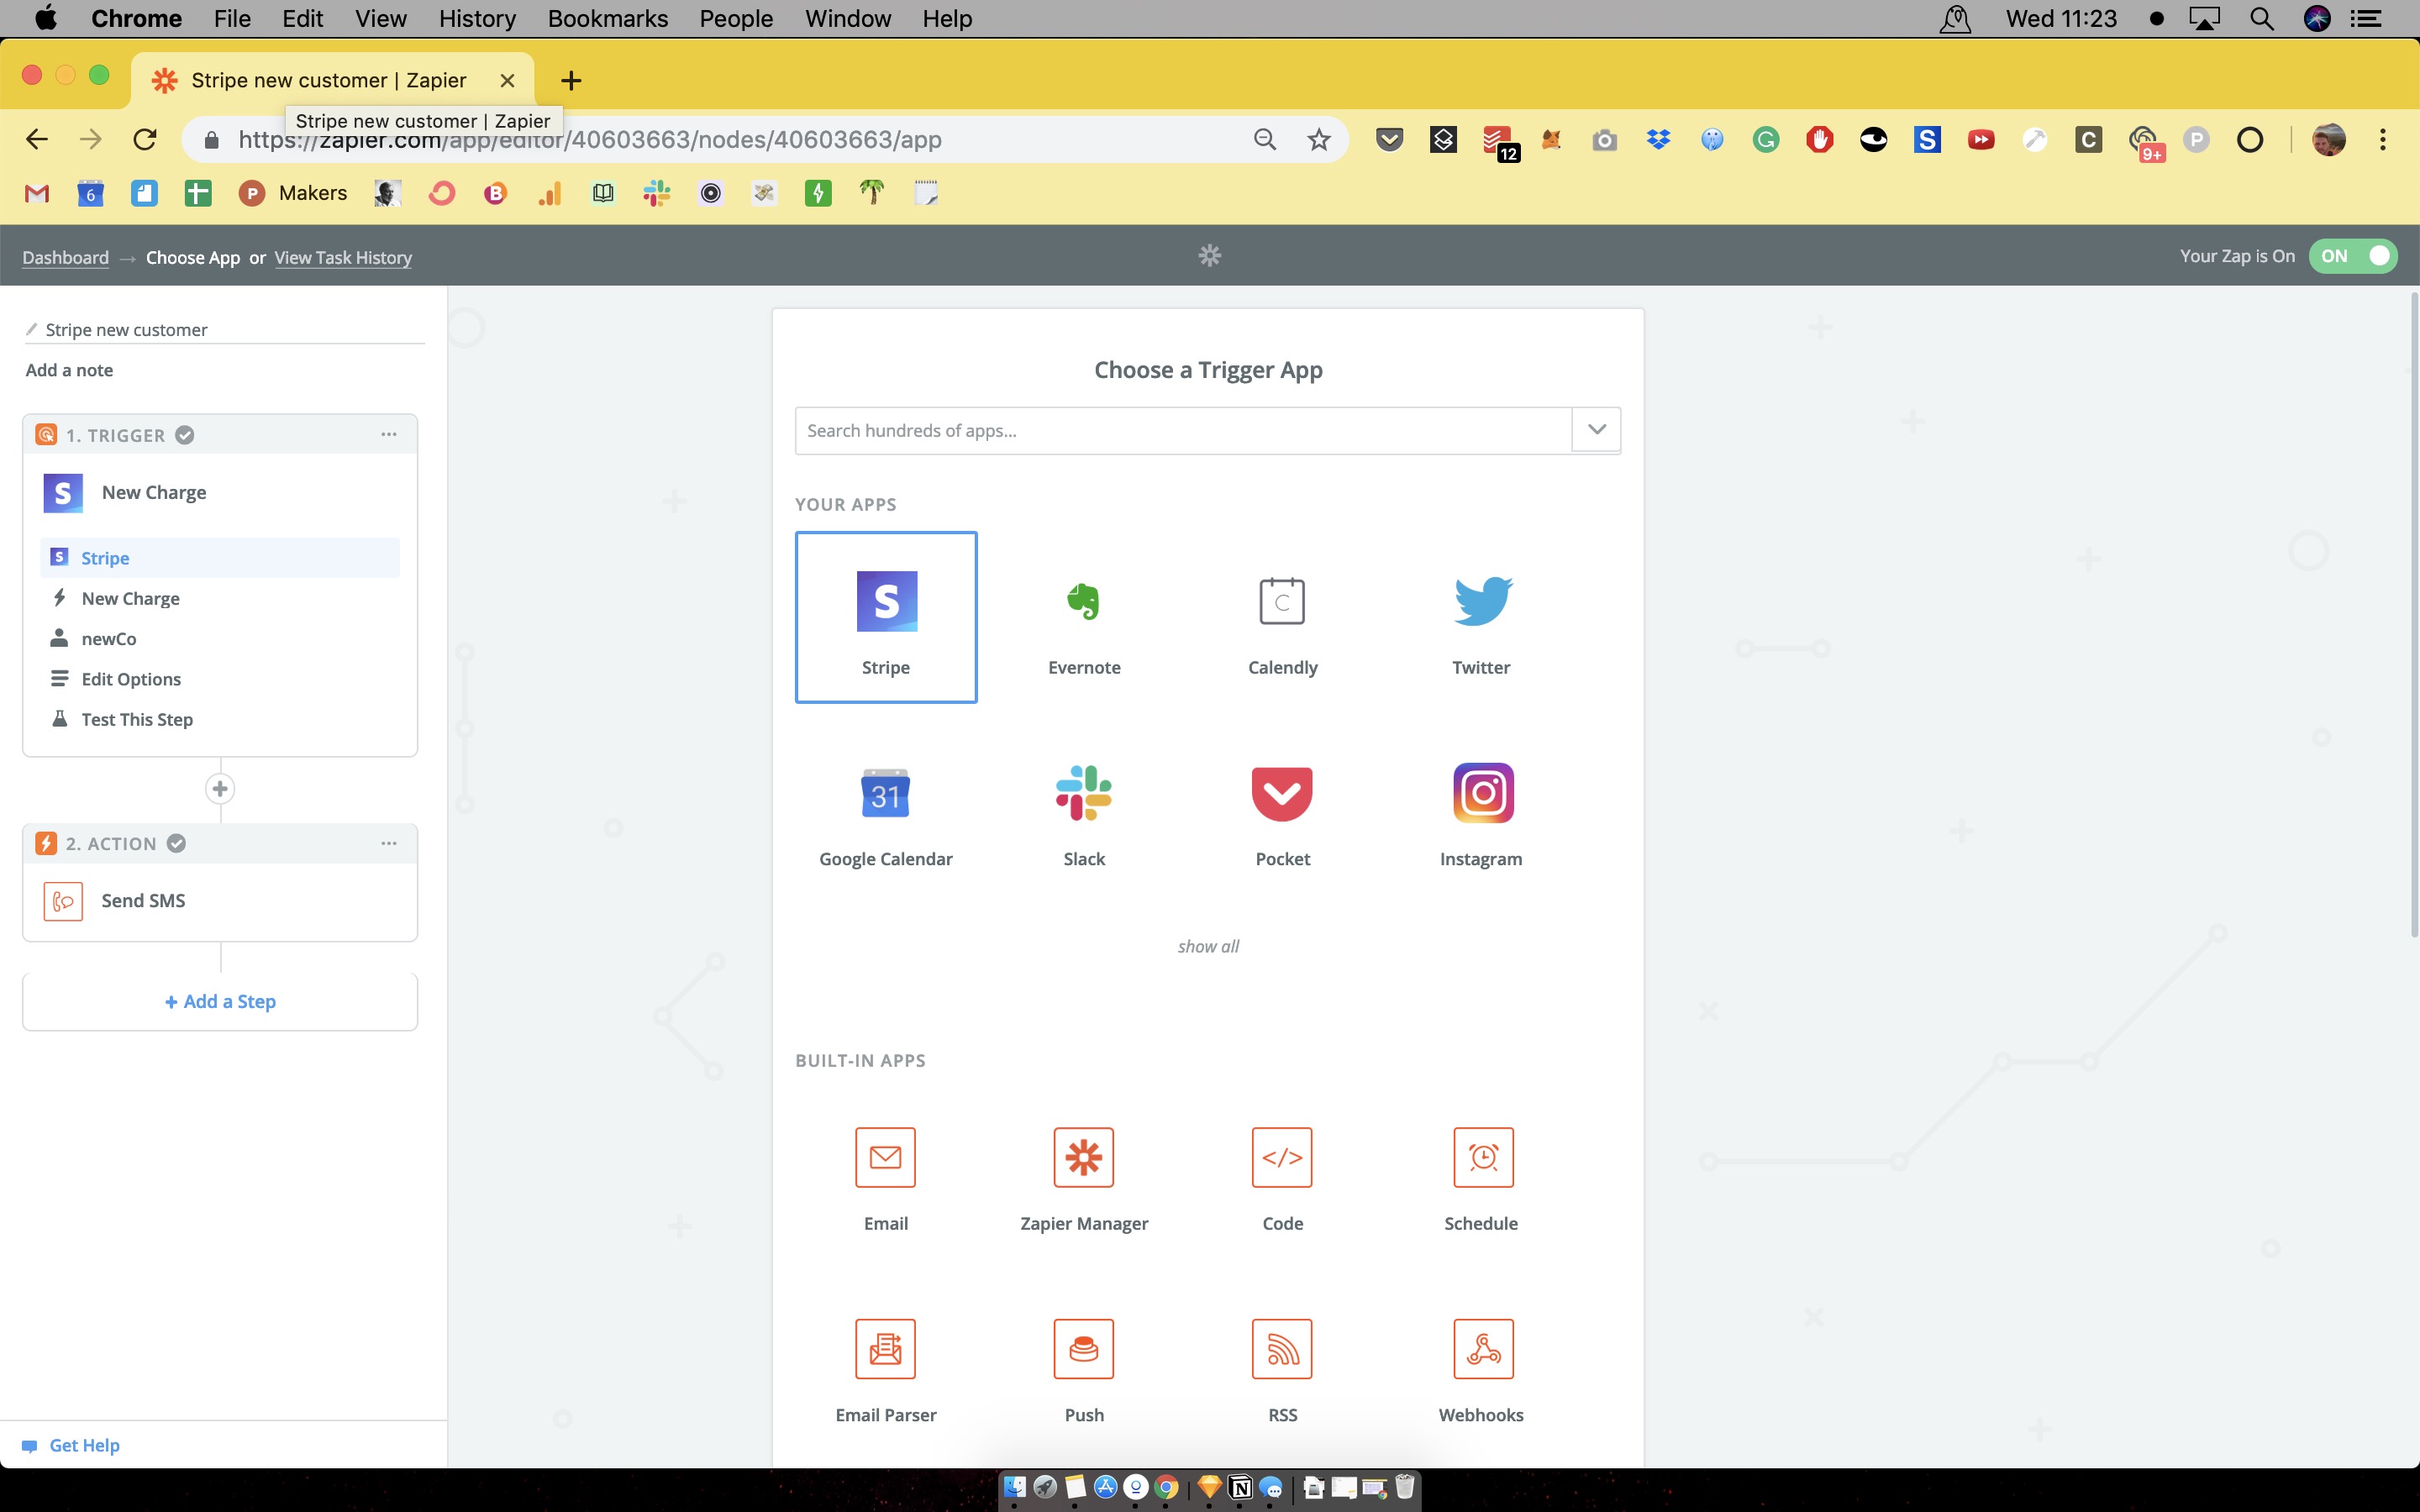Click the Zapier snowflake logo in header
This screenshot has width=2420, height=1512.
tap(1210, 256)
